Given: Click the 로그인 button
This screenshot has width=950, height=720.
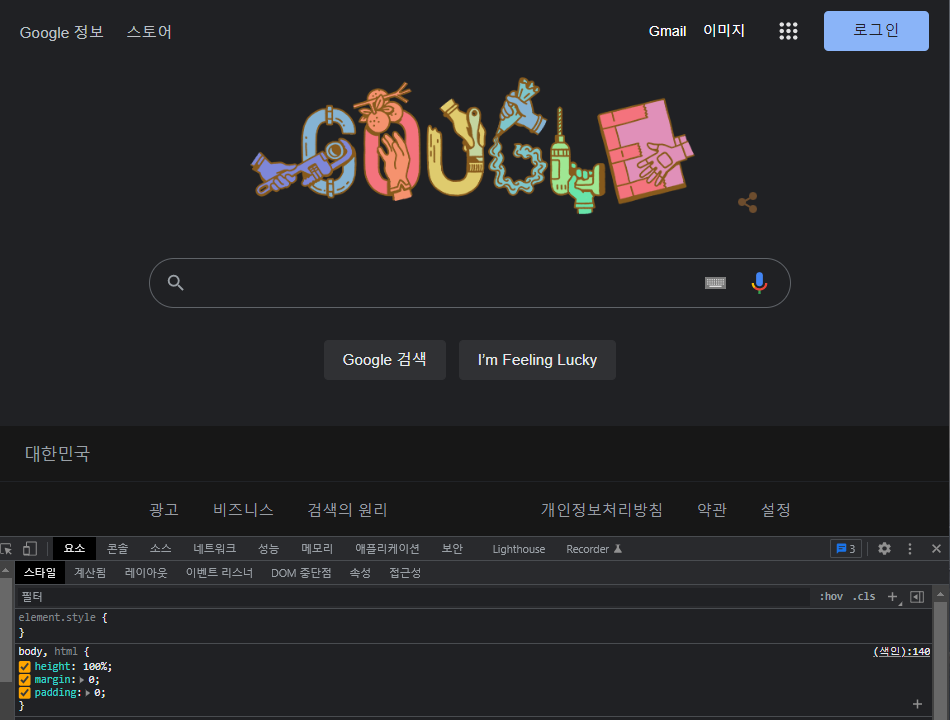Looking at the screenshot, I should (876, 30).
